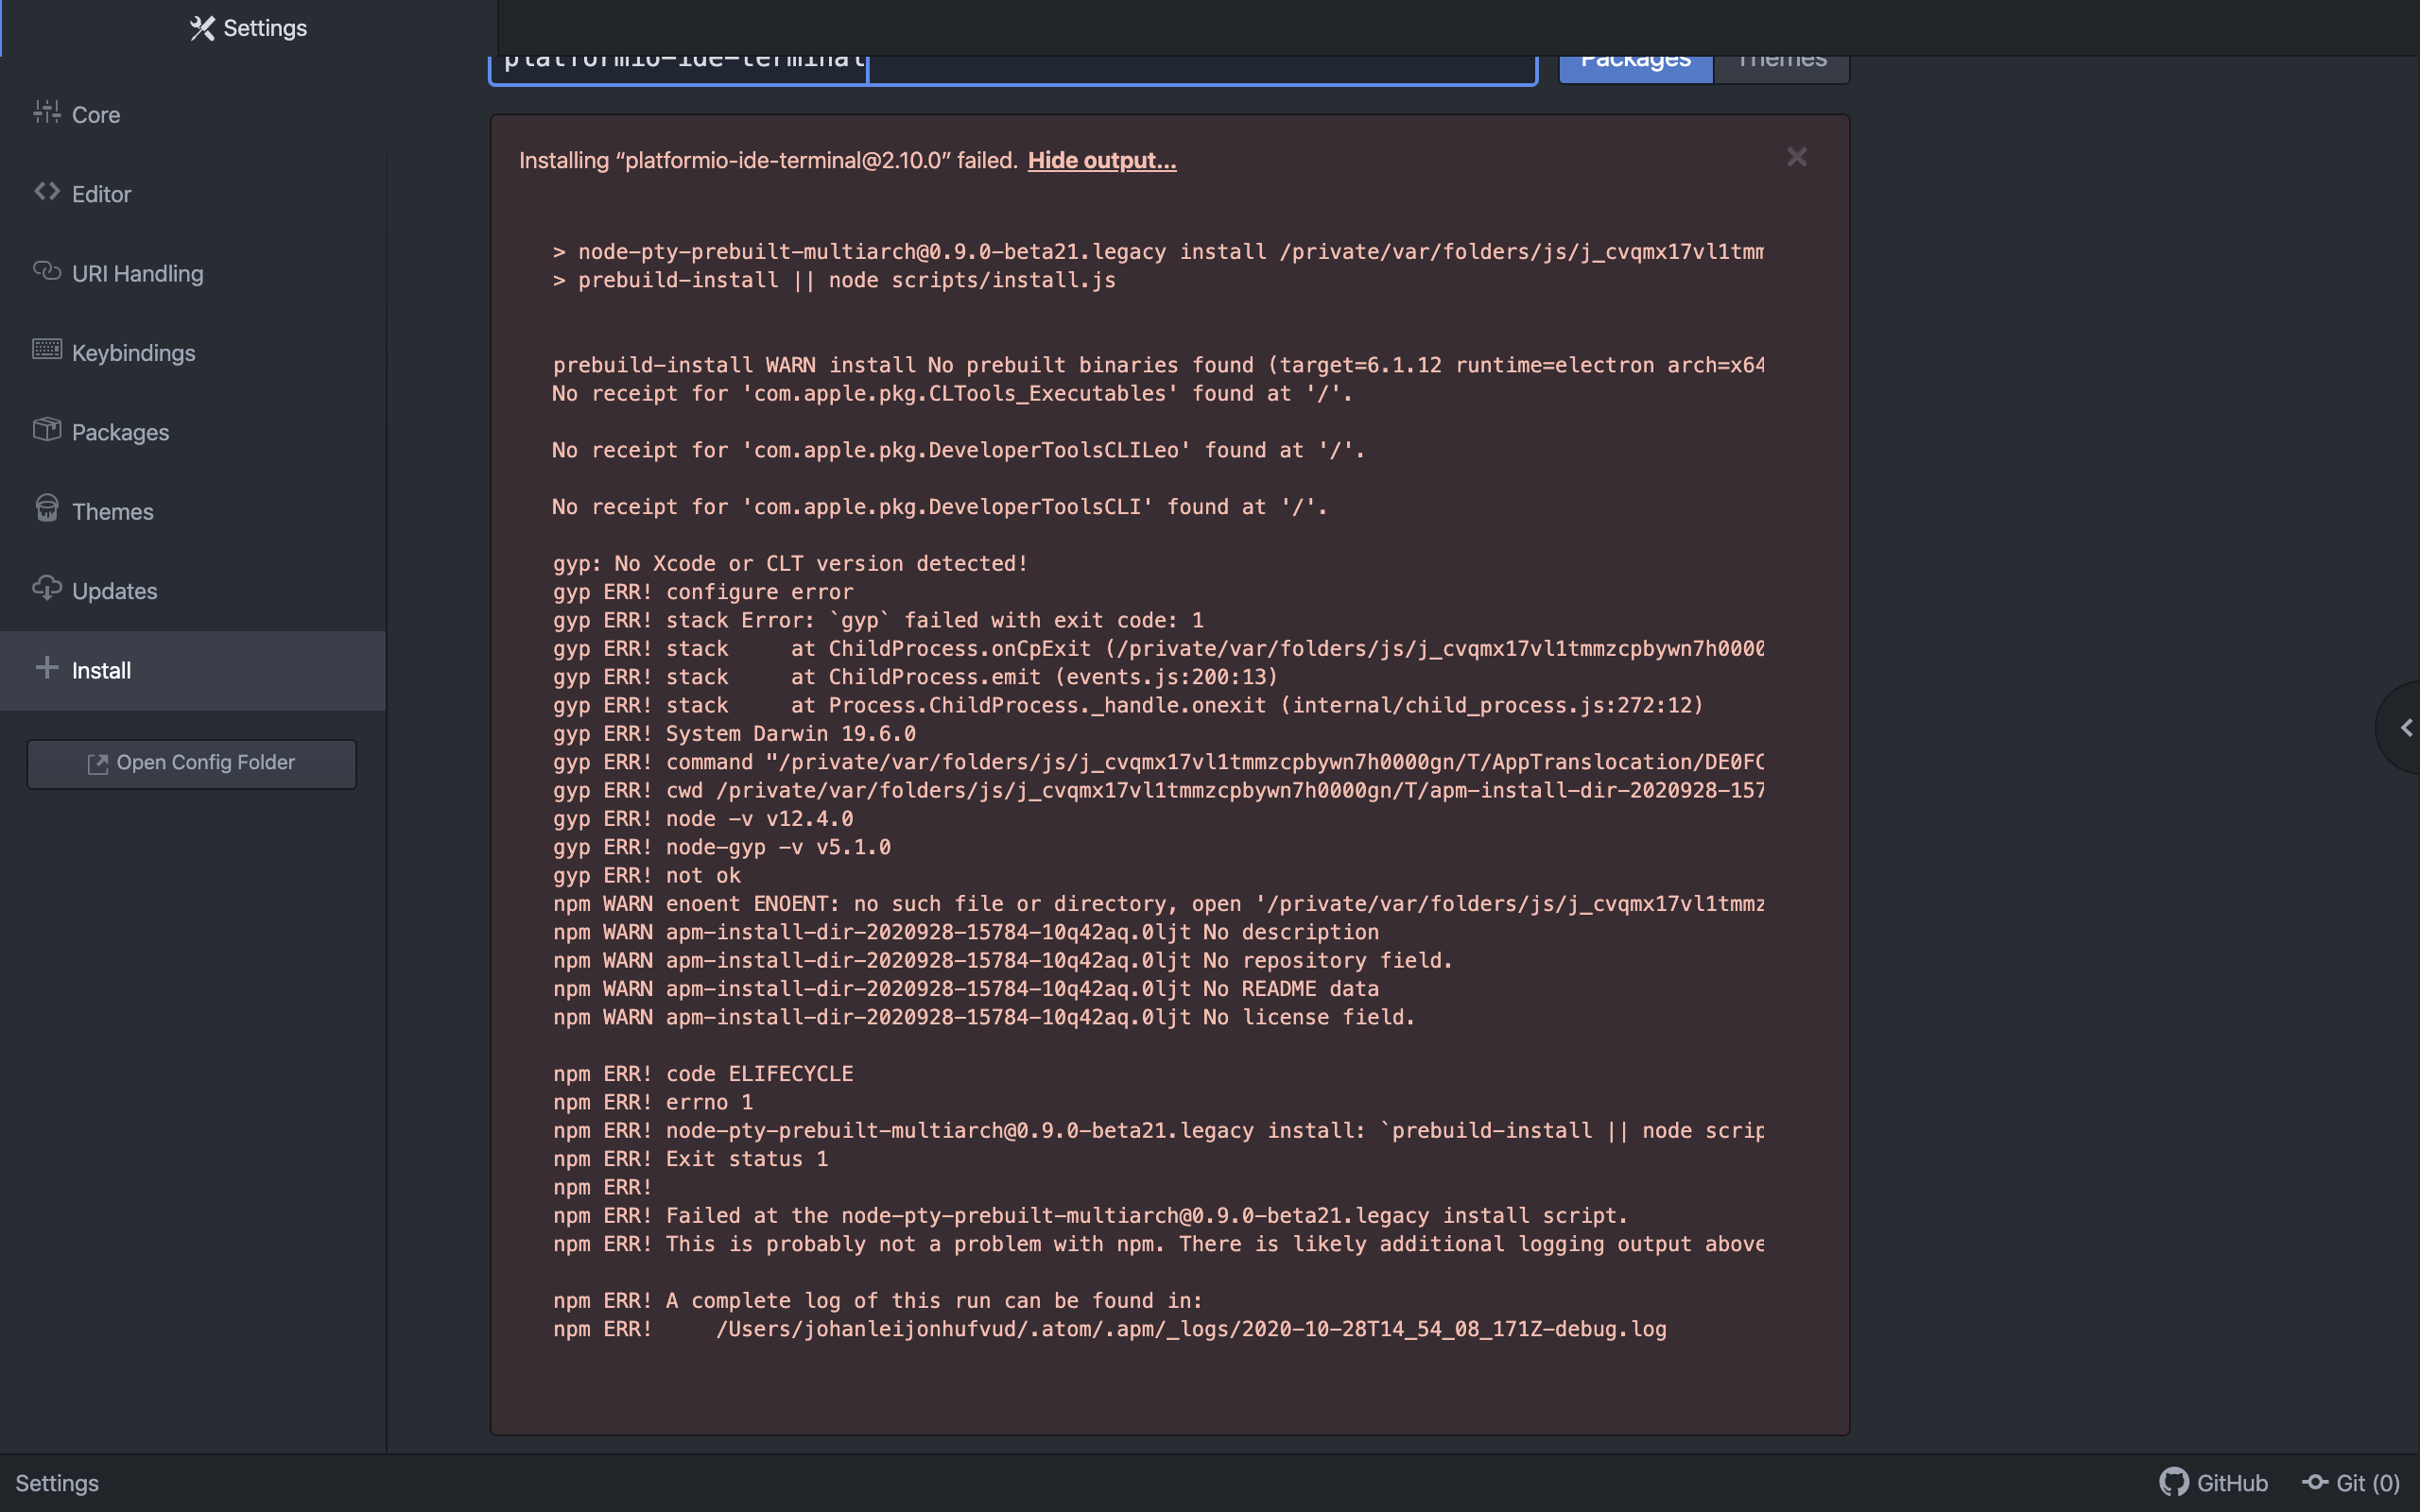The image size is (2420, 1512).
Task: Select the Settings tab
Action: 249,28
